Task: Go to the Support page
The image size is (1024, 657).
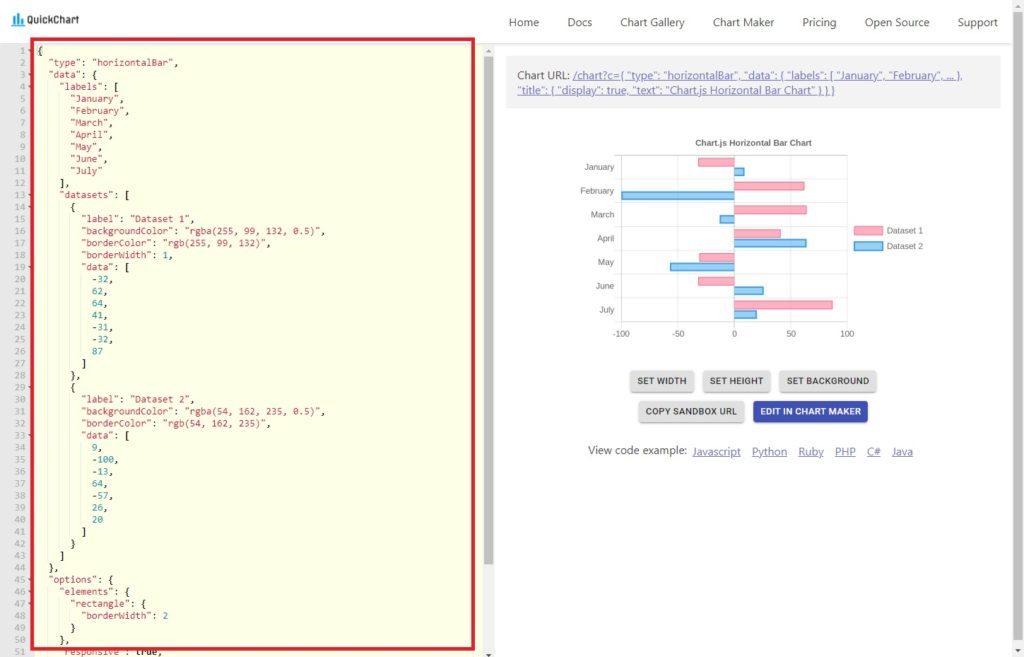Action: [x=977, y=22]
